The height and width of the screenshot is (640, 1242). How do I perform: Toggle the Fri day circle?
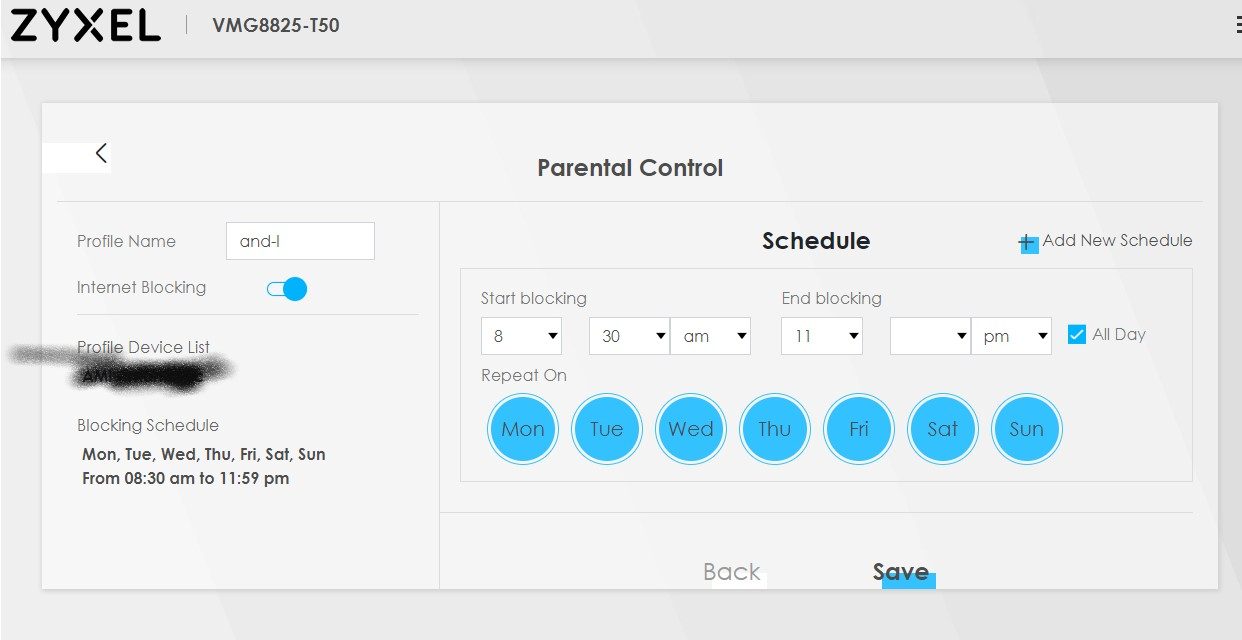click(x=859, y=430)
